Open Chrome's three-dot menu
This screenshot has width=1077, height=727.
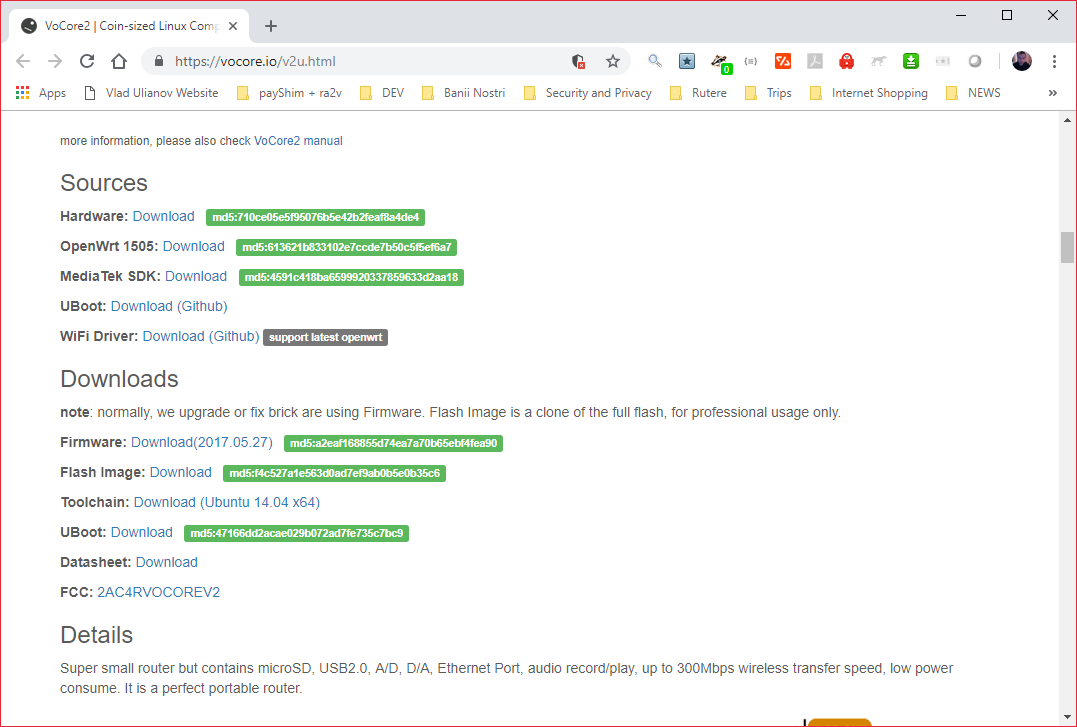click(x=1054, y=61)
